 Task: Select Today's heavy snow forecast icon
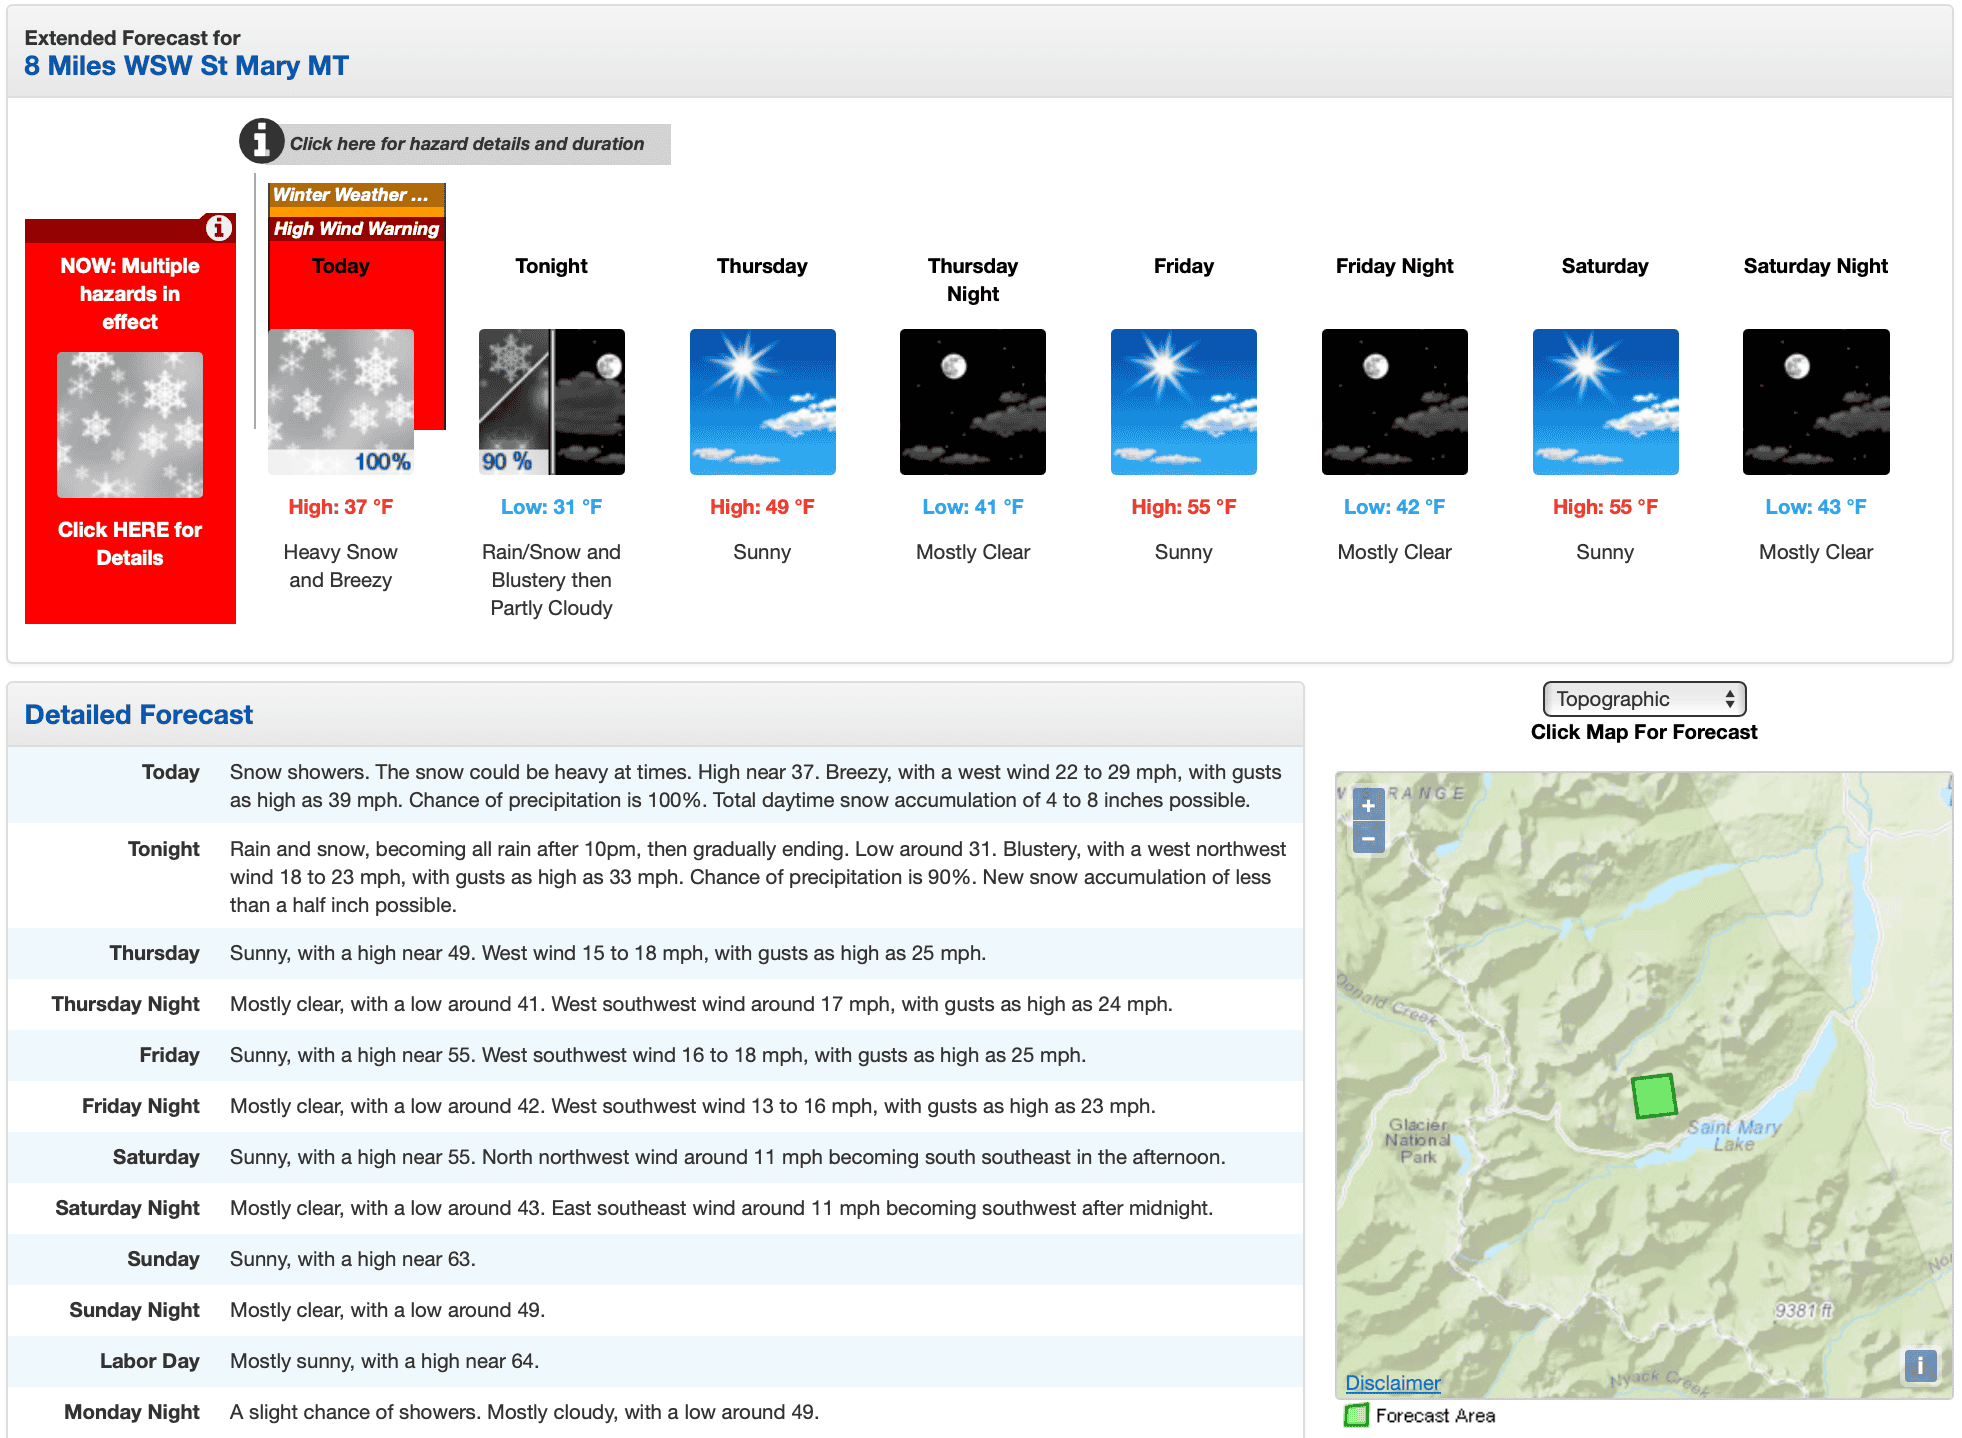tap(341, 402)
